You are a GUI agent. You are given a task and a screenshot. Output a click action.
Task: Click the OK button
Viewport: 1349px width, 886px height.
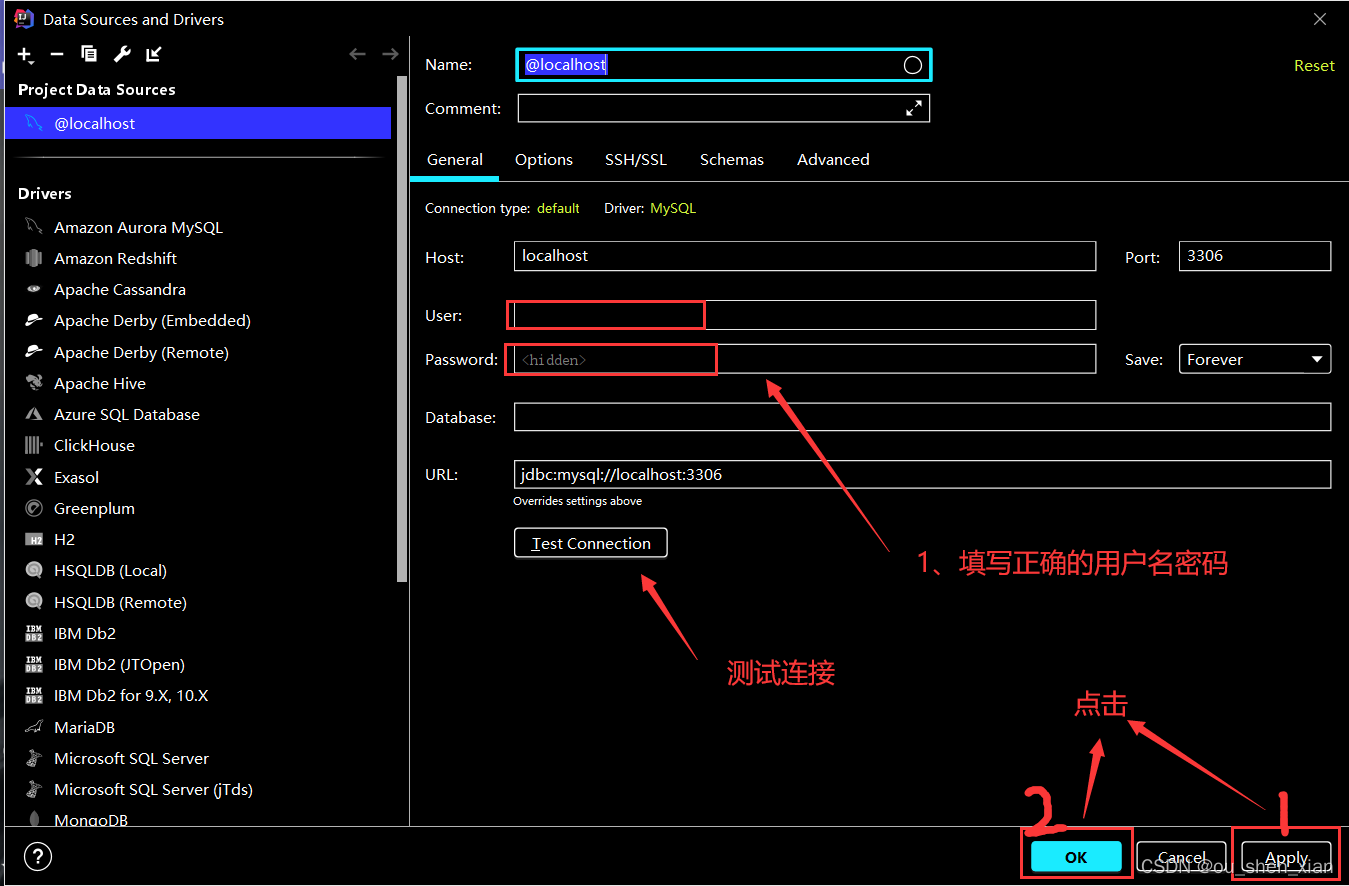(x=1076, y=857)
